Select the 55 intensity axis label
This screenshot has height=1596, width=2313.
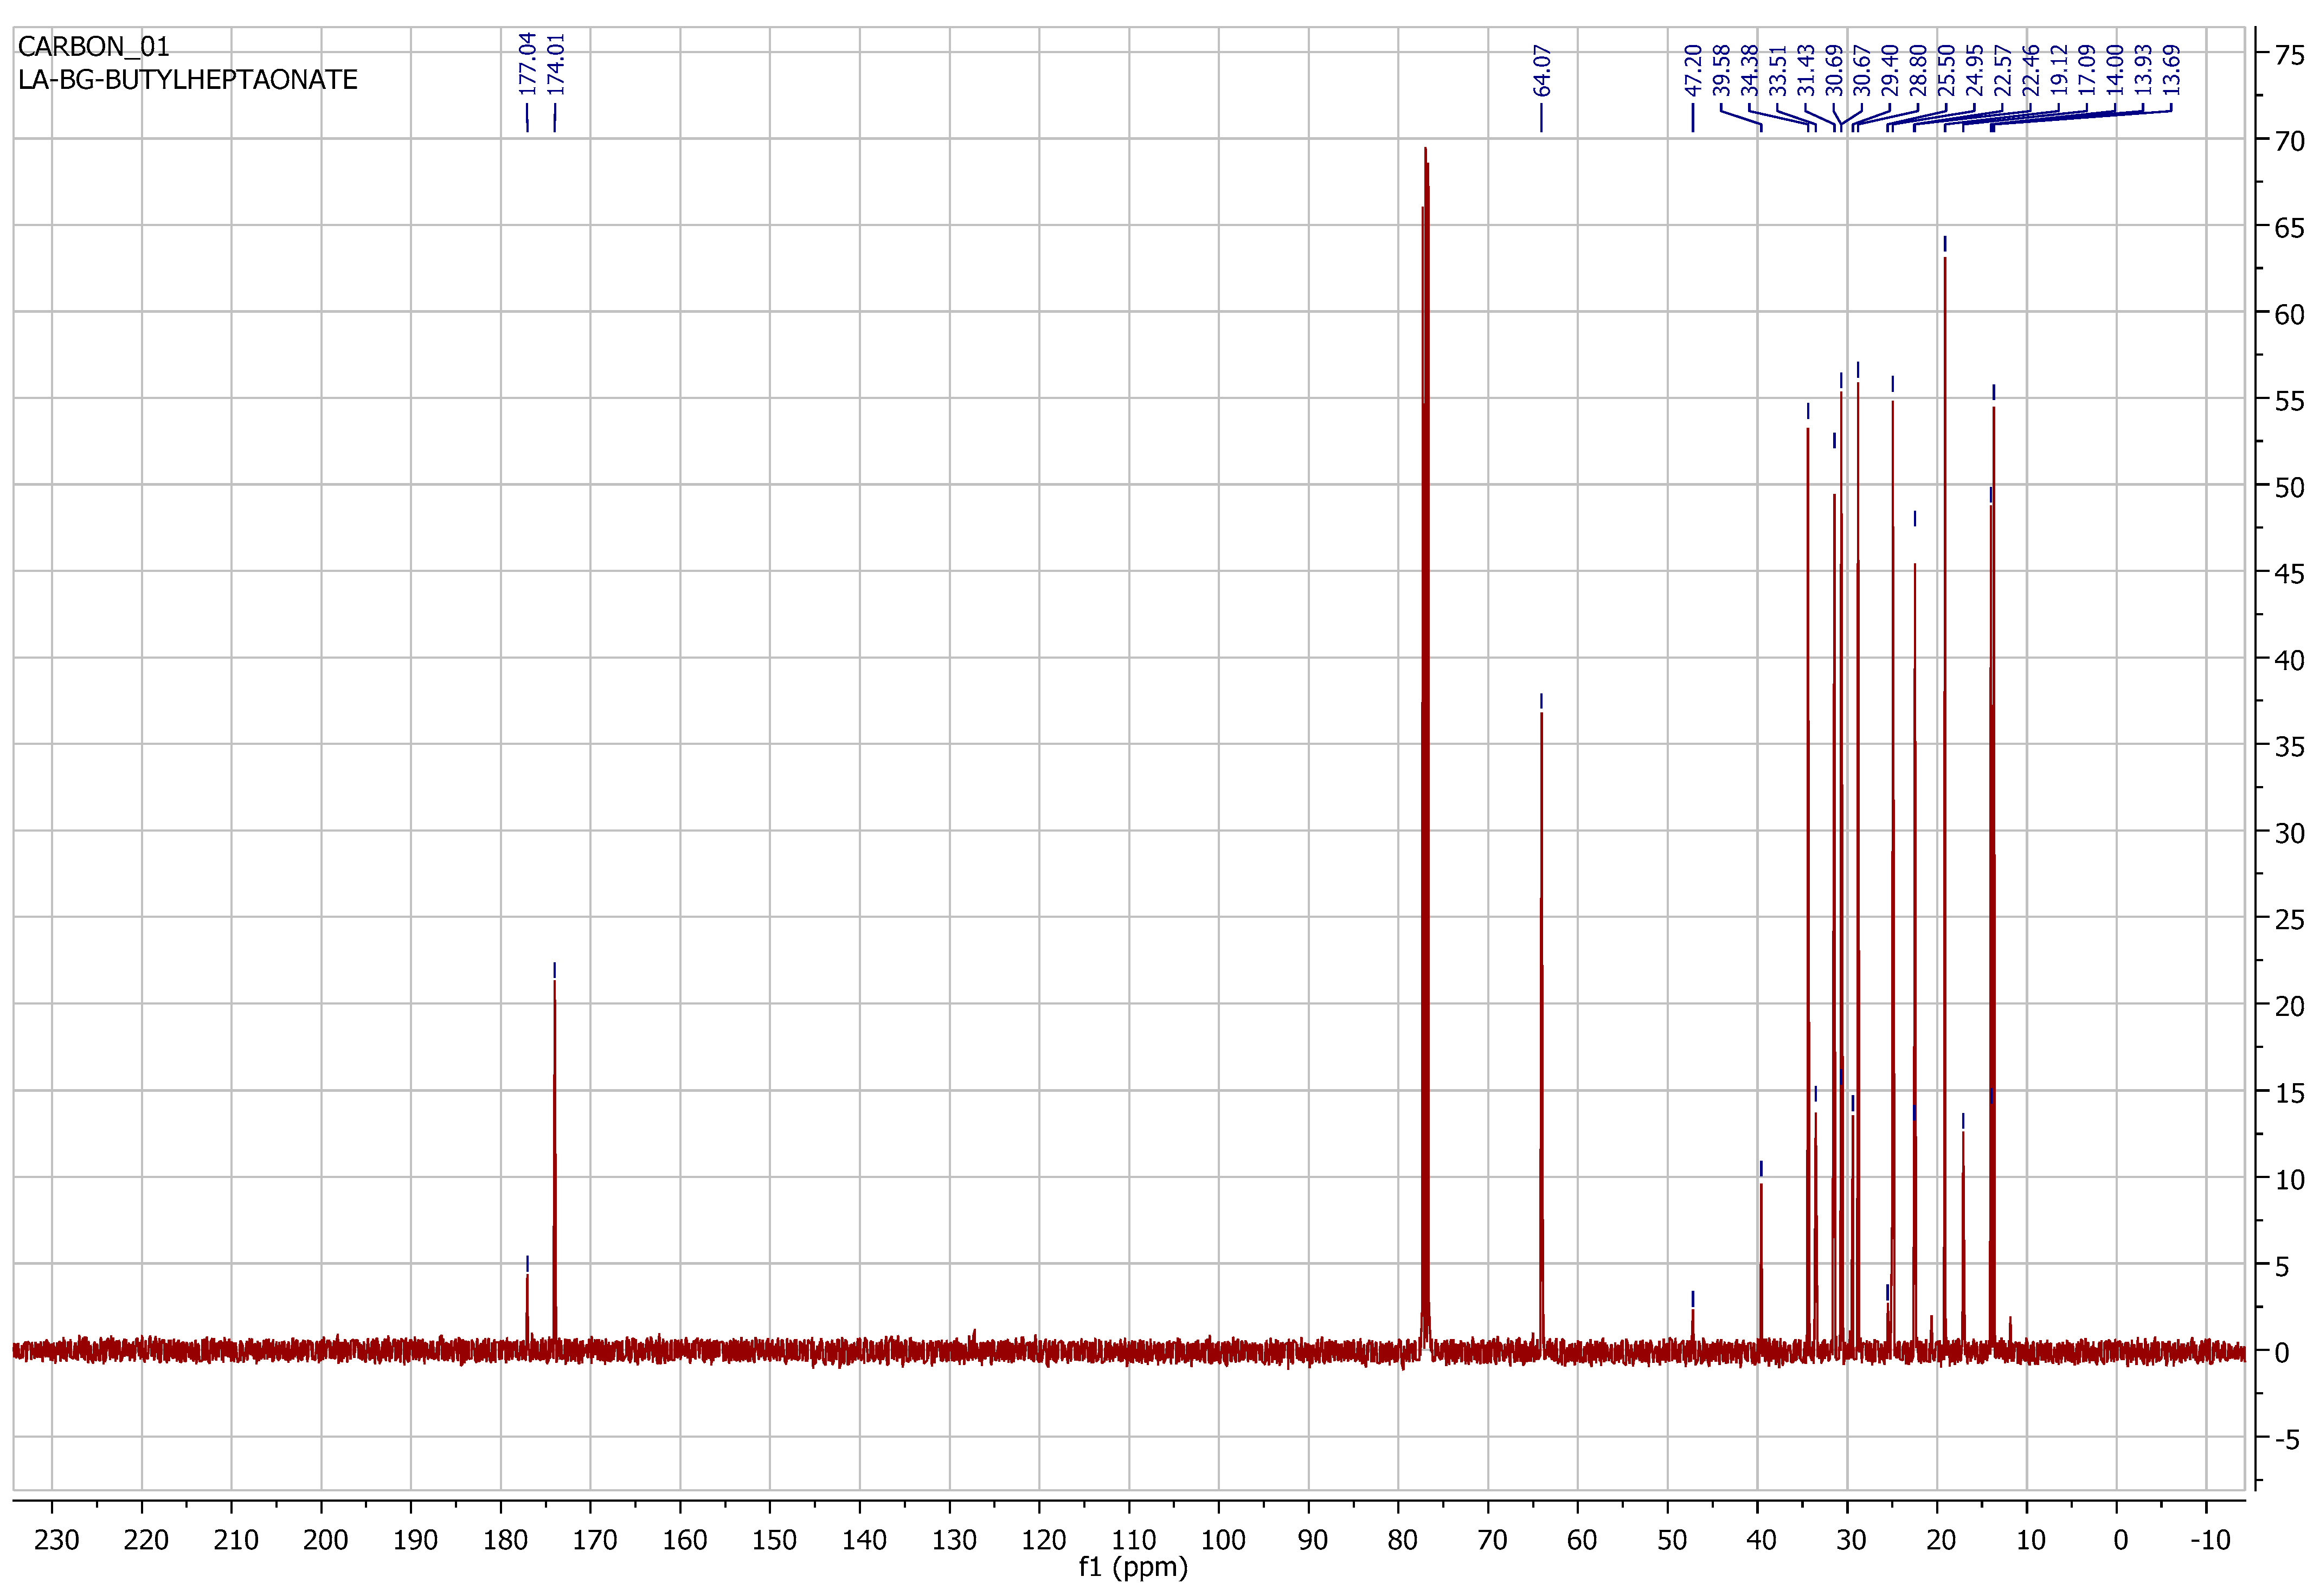pos(2289,401)
